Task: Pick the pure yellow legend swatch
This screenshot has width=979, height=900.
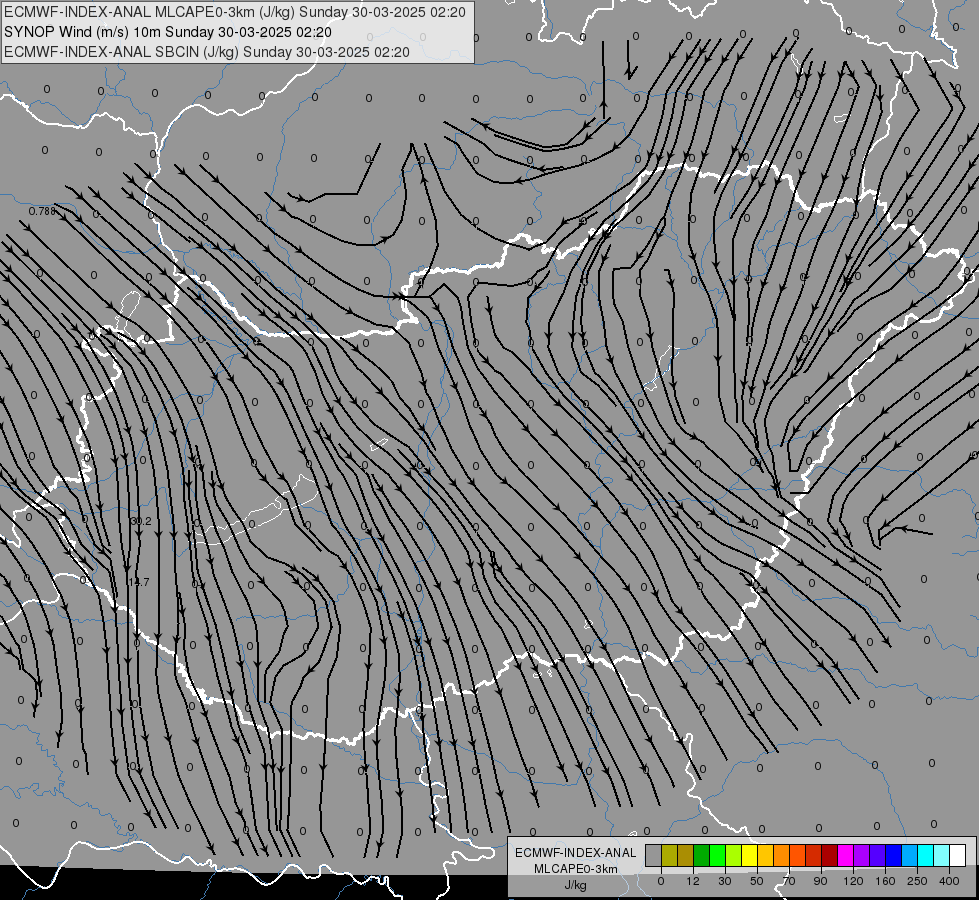Action: click(749, 855)
